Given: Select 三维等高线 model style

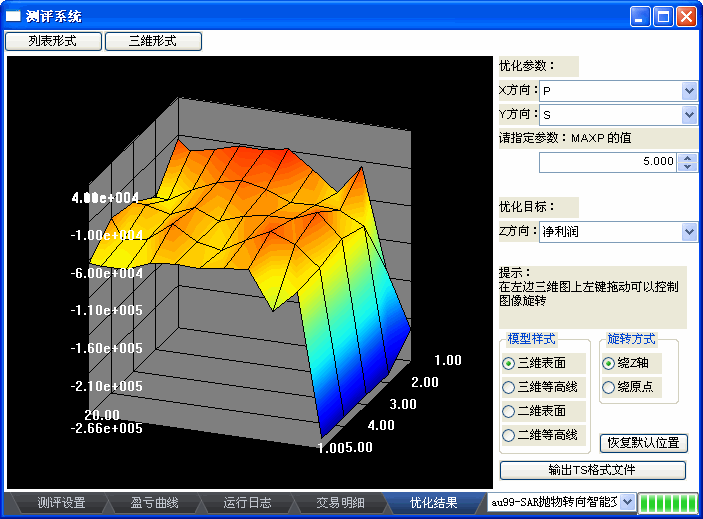Looking at the screenshot, I should [509, 387].
